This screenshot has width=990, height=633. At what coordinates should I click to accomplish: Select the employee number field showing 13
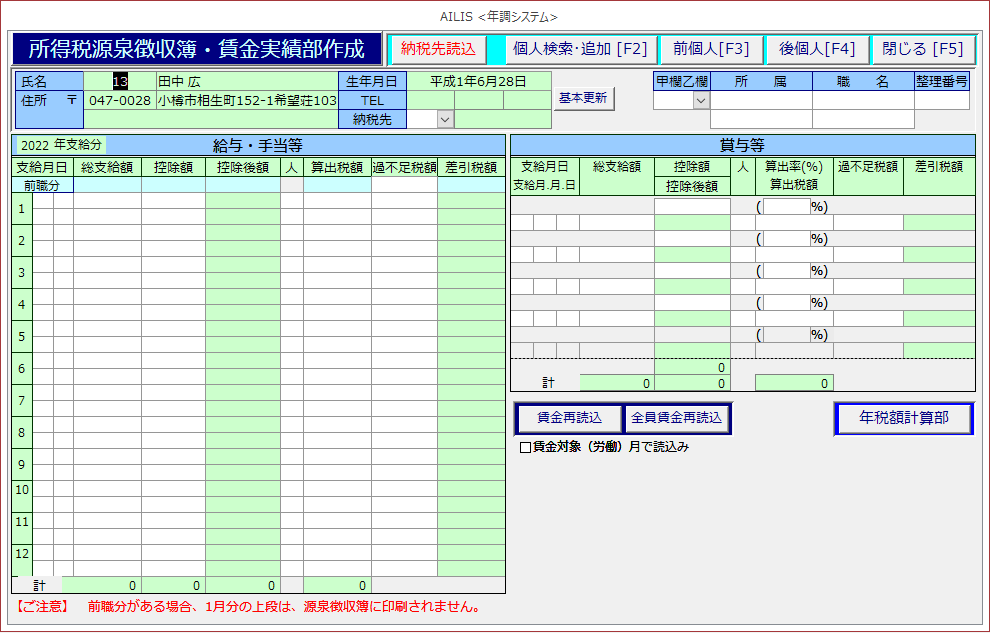(120, 81)
